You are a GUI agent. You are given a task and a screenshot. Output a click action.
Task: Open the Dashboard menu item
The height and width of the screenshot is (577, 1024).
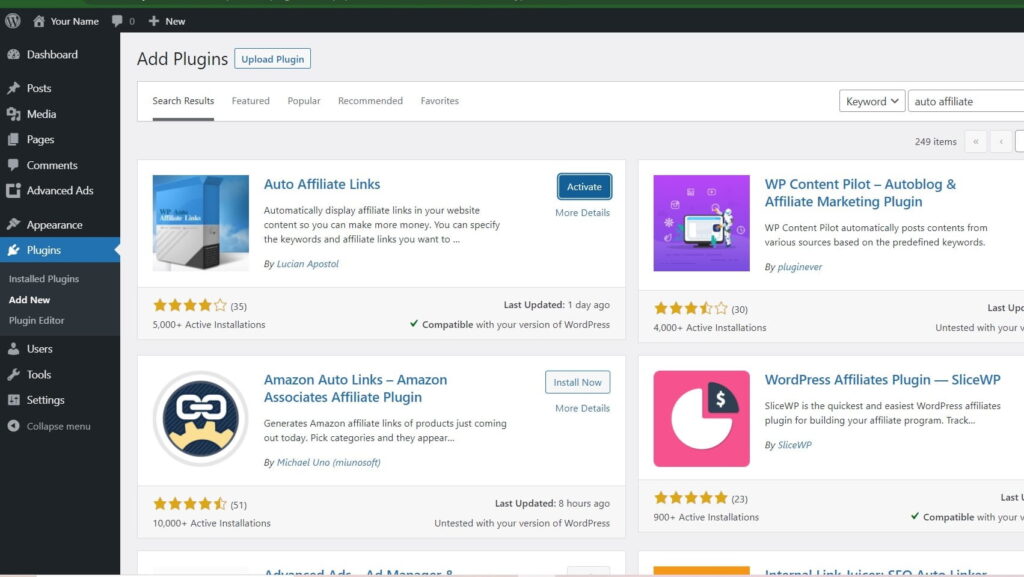(x=60, y=54)
